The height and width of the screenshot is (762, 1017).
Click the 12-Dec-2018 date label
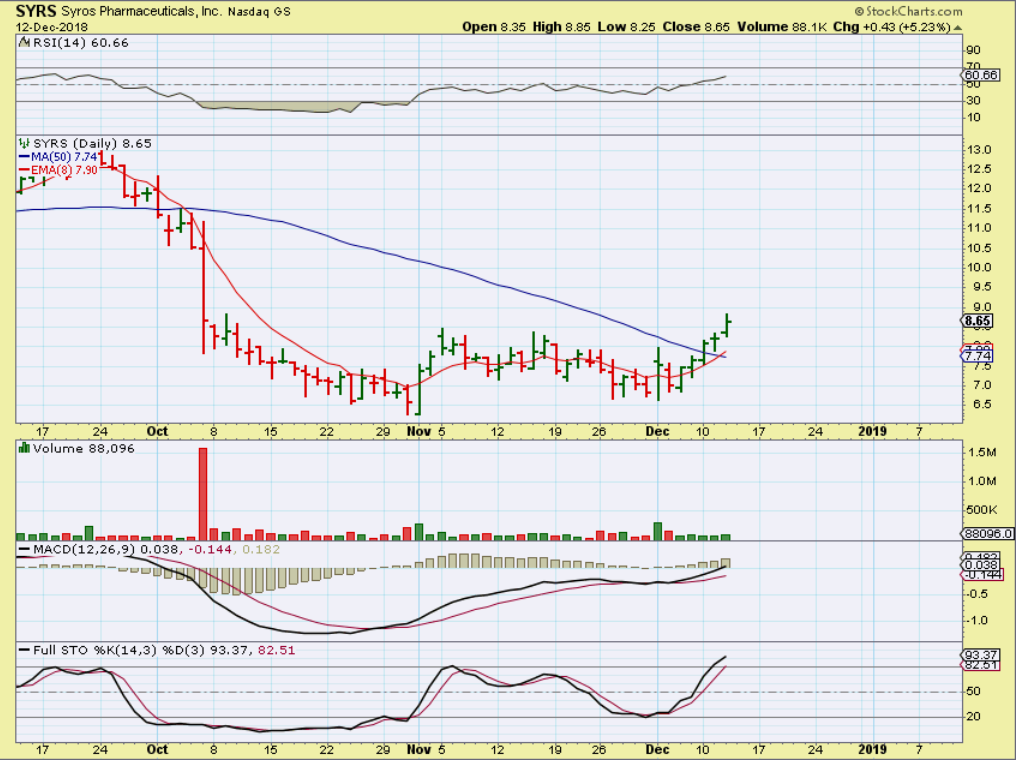(52, 27)
